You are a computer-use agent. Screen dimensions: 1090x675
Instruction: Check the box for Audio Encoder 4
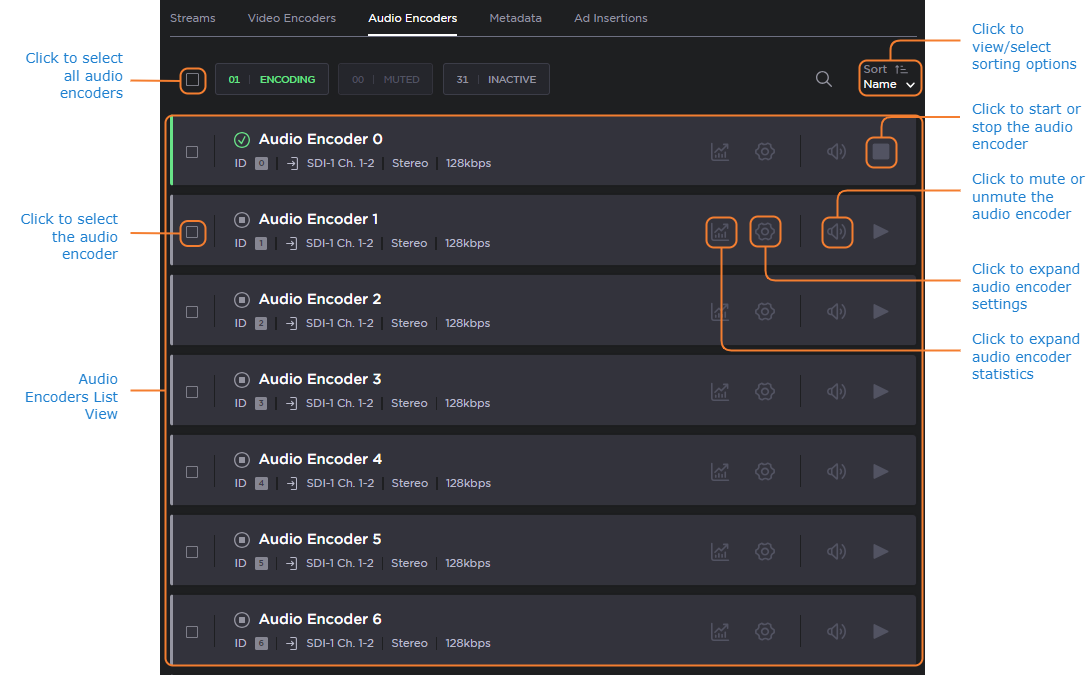click(x=192, y=472)
